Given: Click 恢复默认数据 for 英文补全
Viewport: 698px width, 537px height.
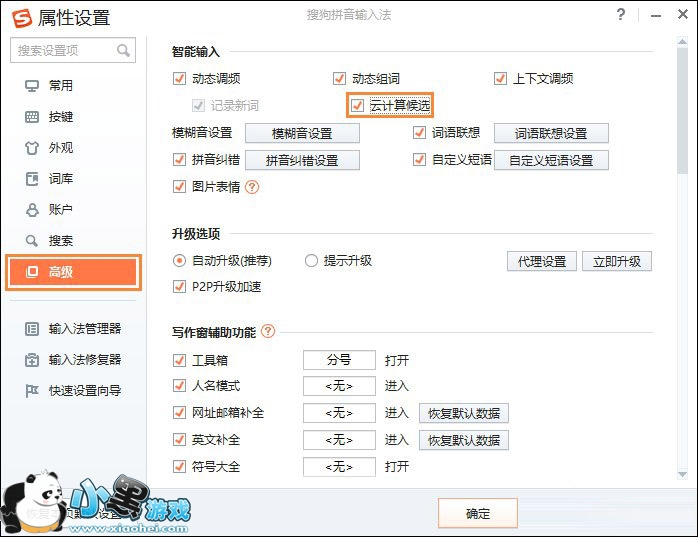Looking at the screenshot, I should 464,440.
